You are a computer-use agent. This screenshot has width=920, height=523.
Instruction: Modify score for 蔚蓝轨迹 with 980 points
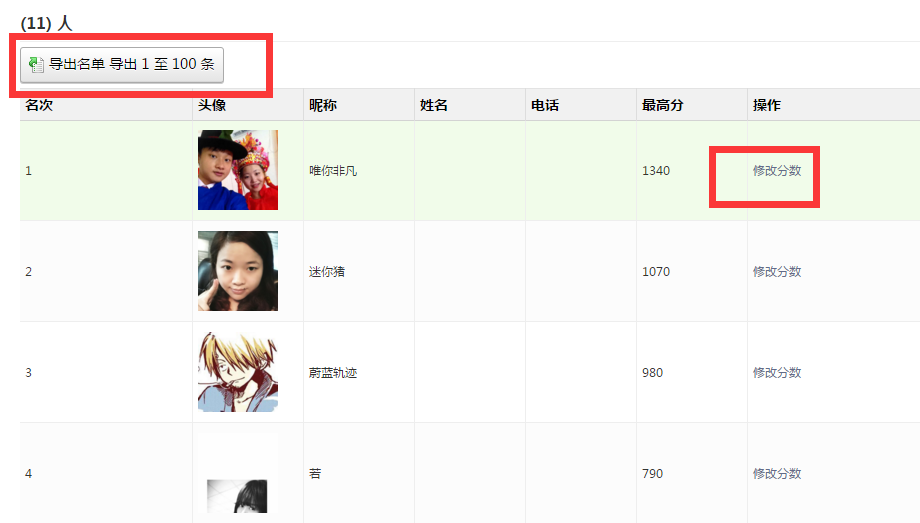[777, 373]
